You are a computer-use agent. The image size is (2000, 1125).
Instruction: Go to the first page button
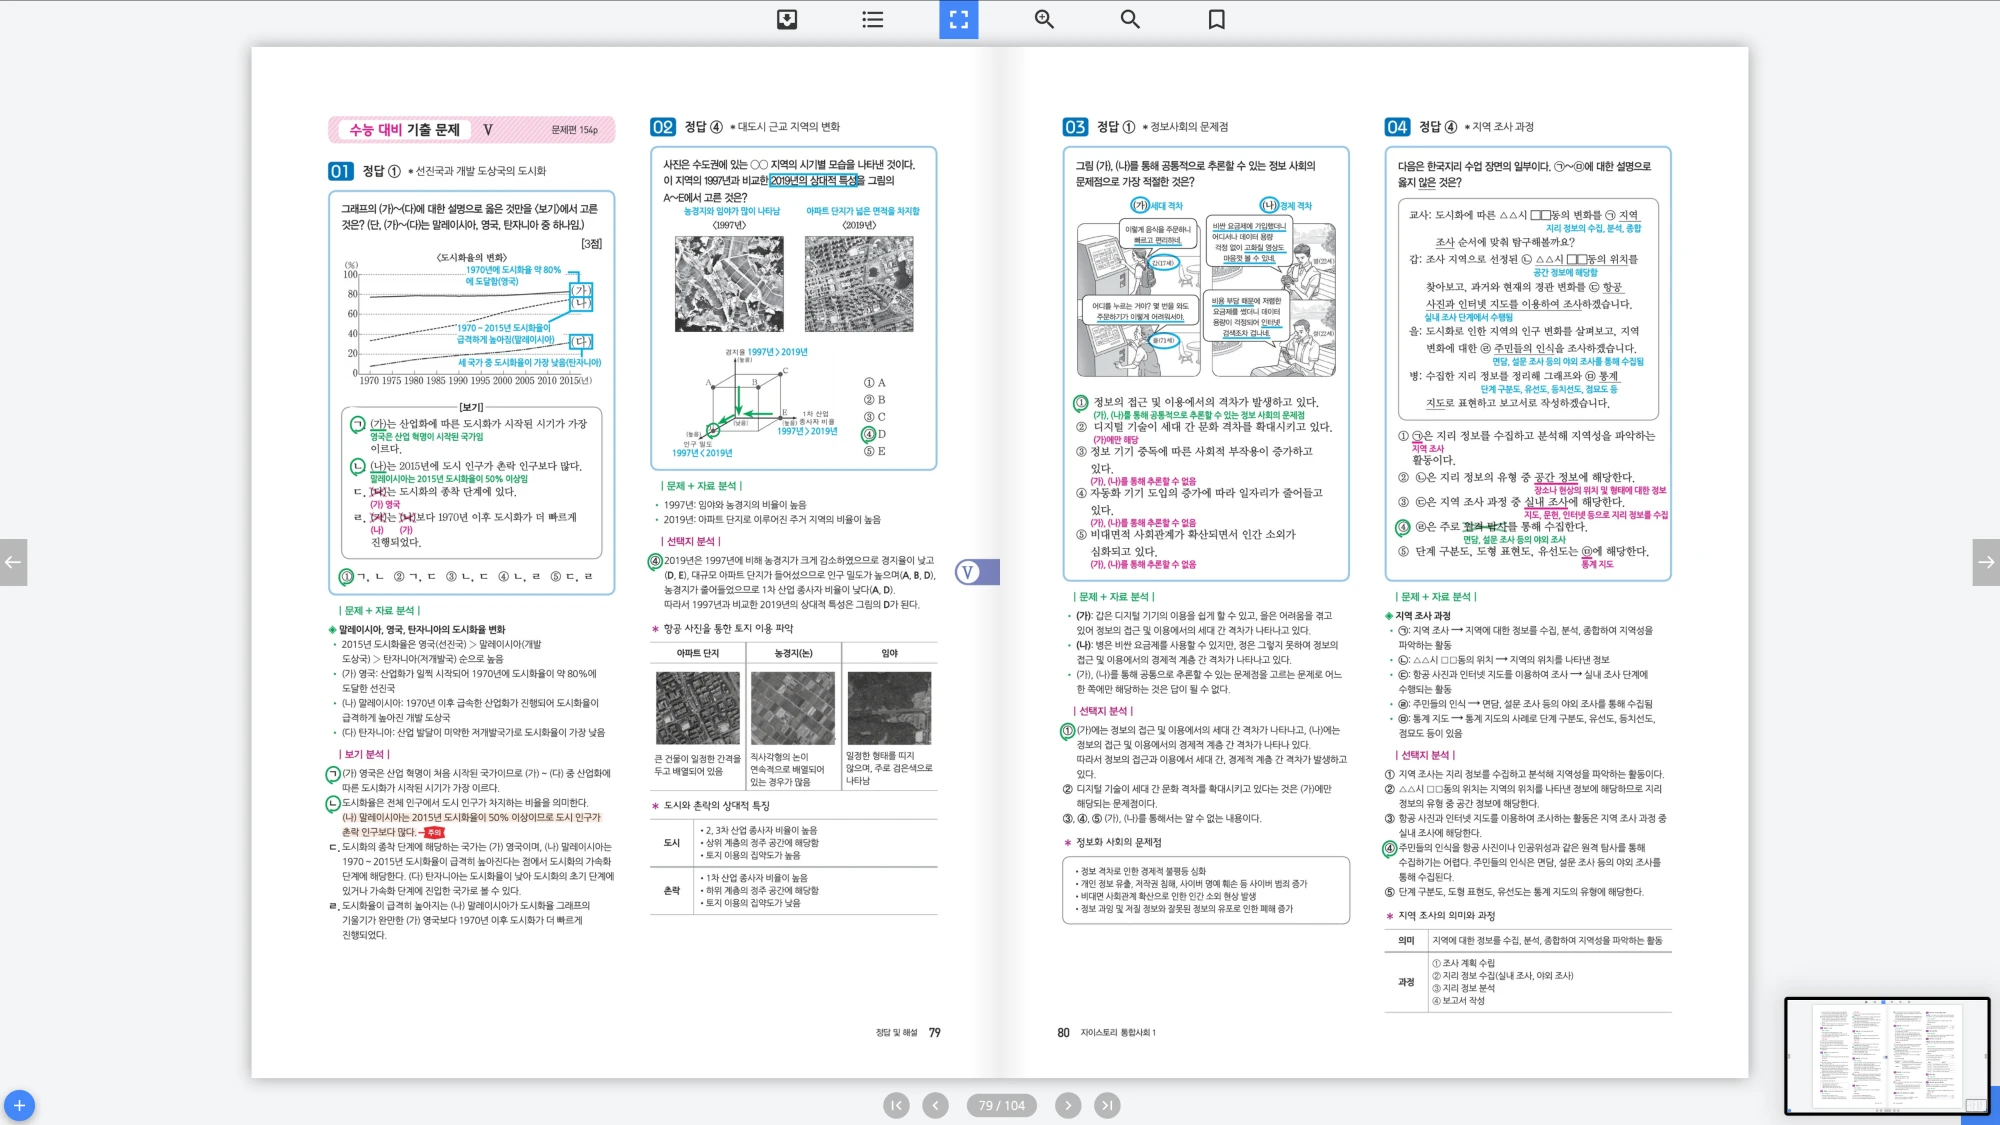(x=896, y=1105)
